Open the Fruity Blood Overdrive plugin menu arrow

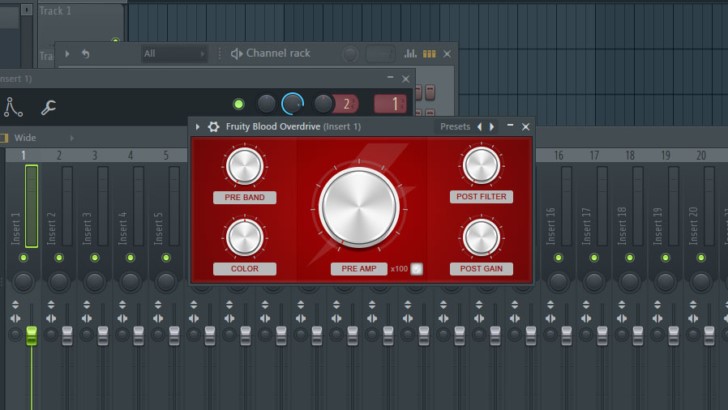pos(197,127)
